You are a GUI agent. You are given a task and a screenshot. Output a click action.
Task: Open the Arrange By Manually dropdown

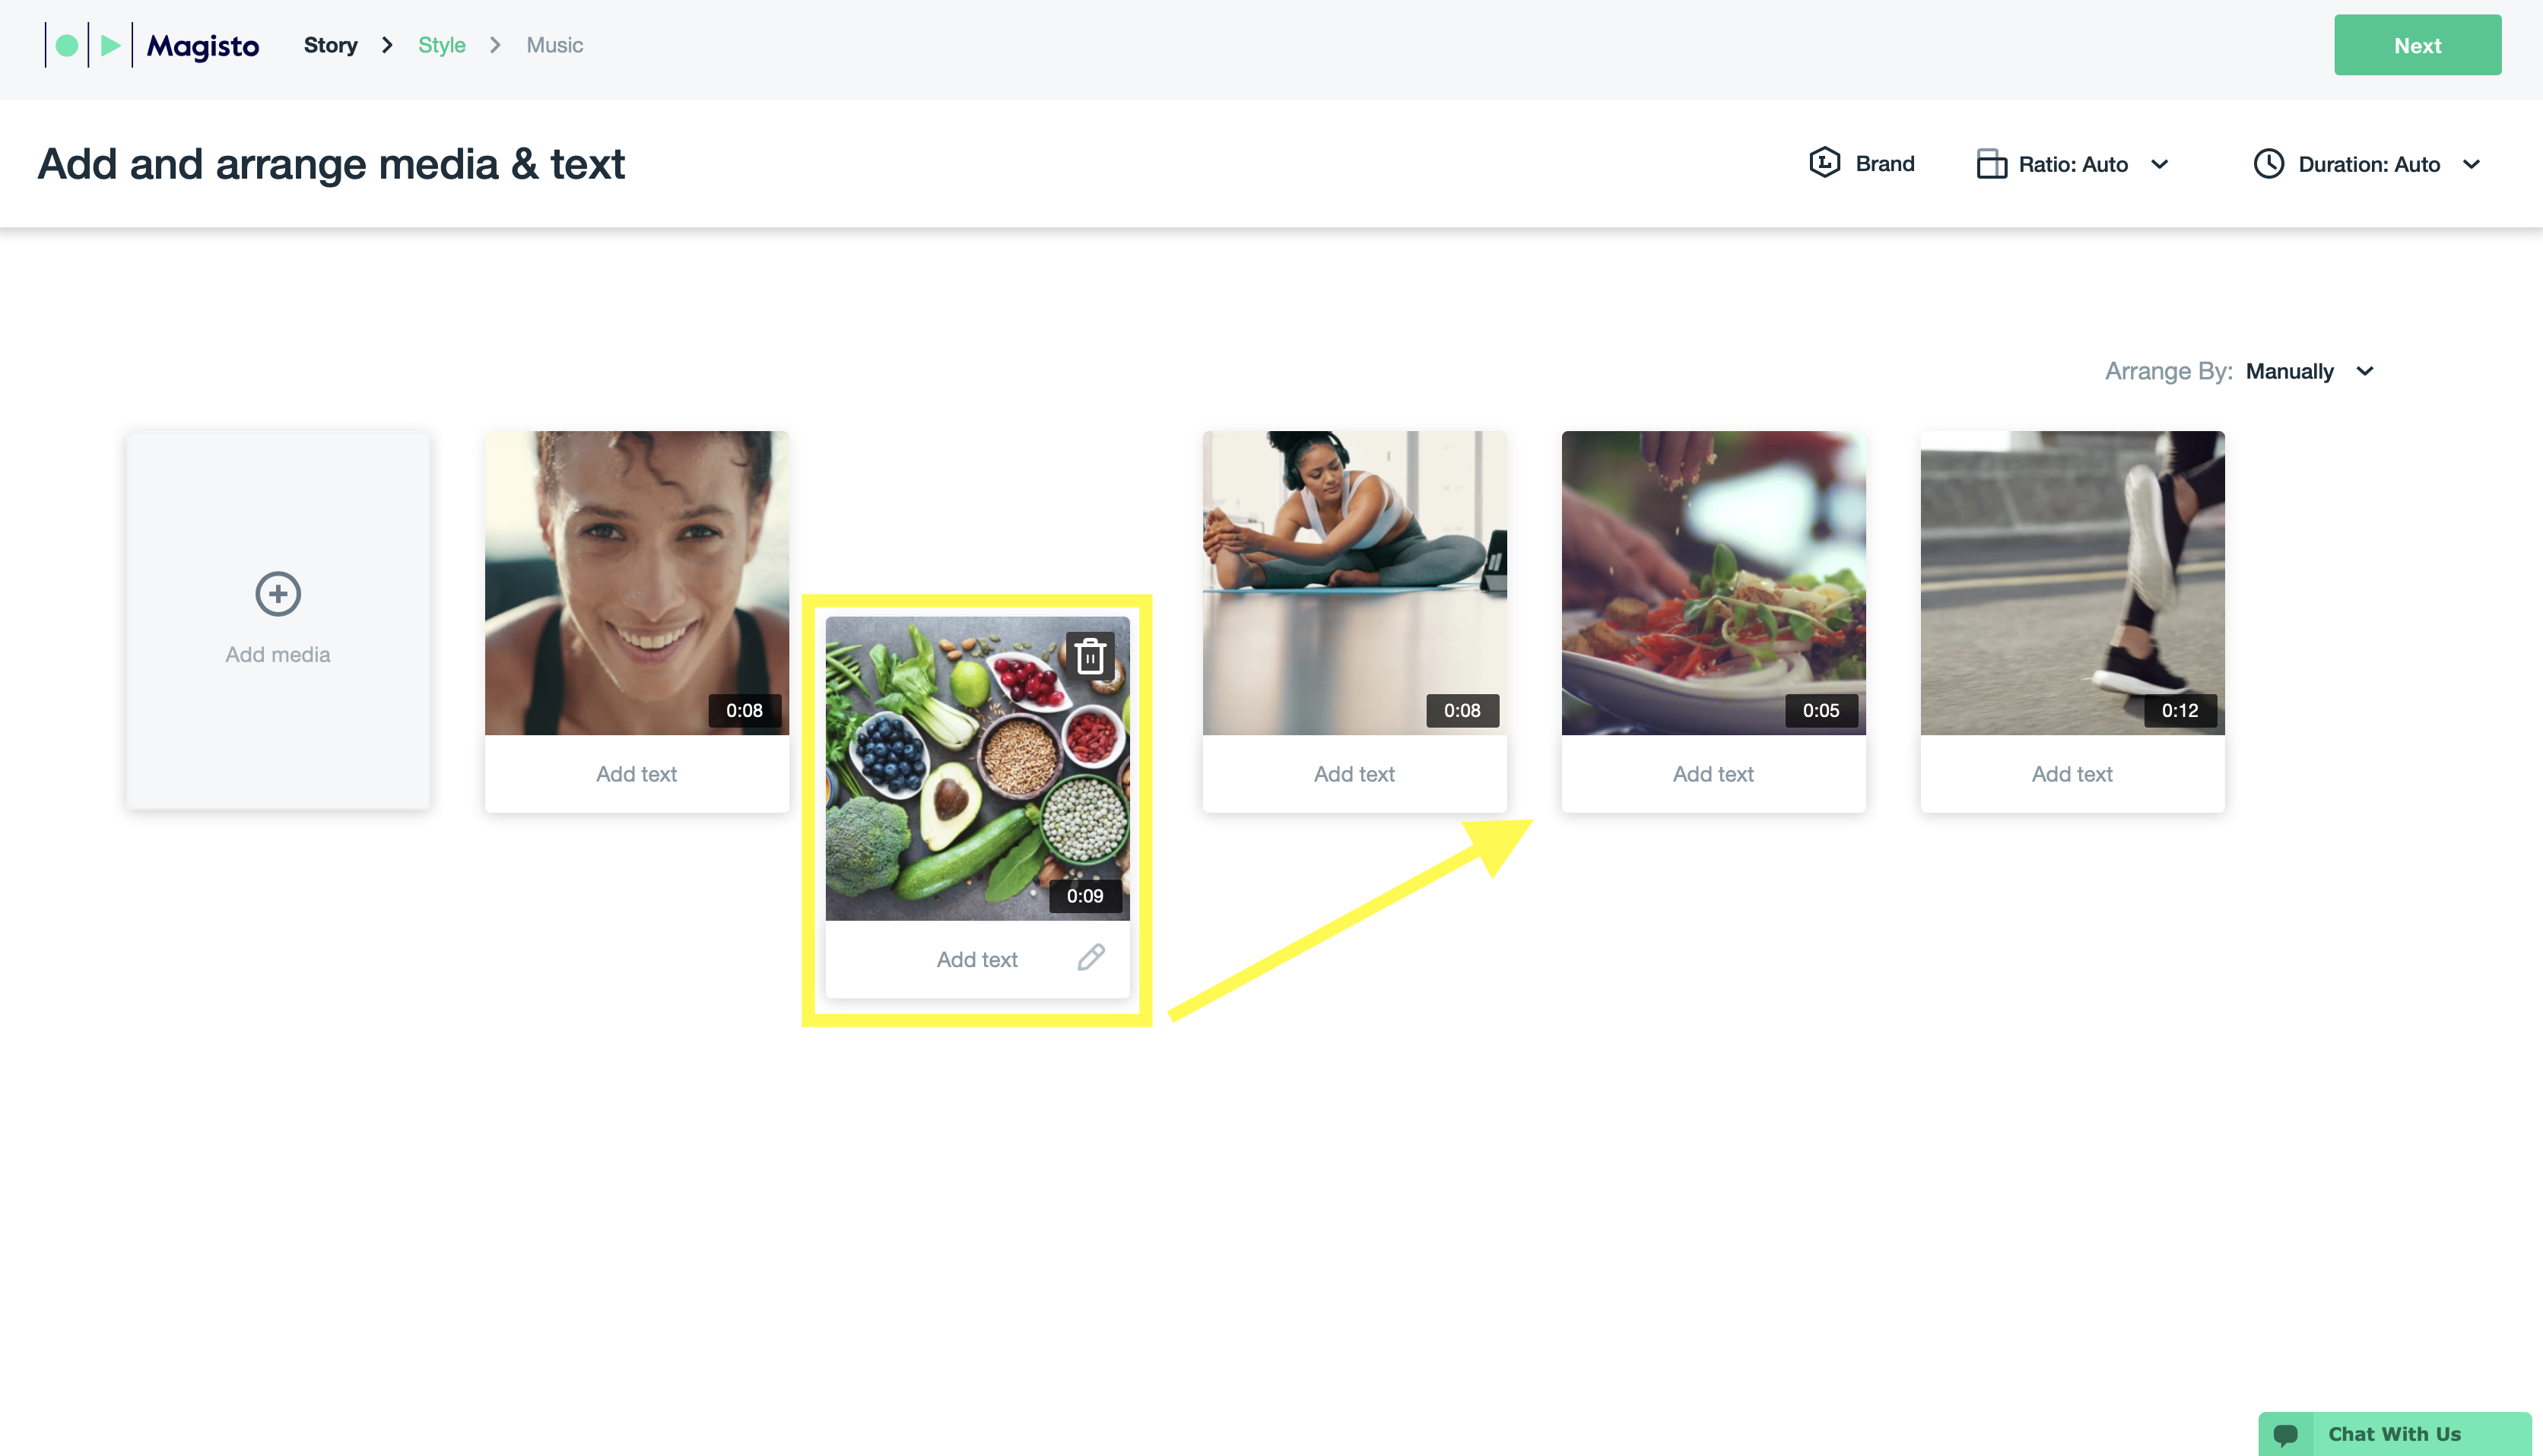pos(2310,371)
